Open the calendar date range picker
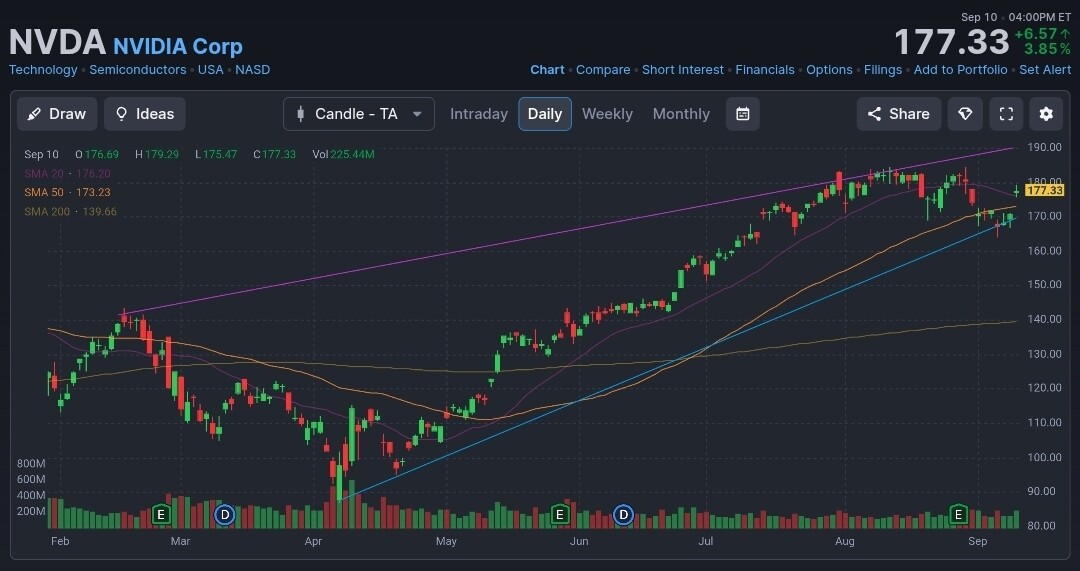Screen dimensions: 1080x571 (x=742, y=114)
